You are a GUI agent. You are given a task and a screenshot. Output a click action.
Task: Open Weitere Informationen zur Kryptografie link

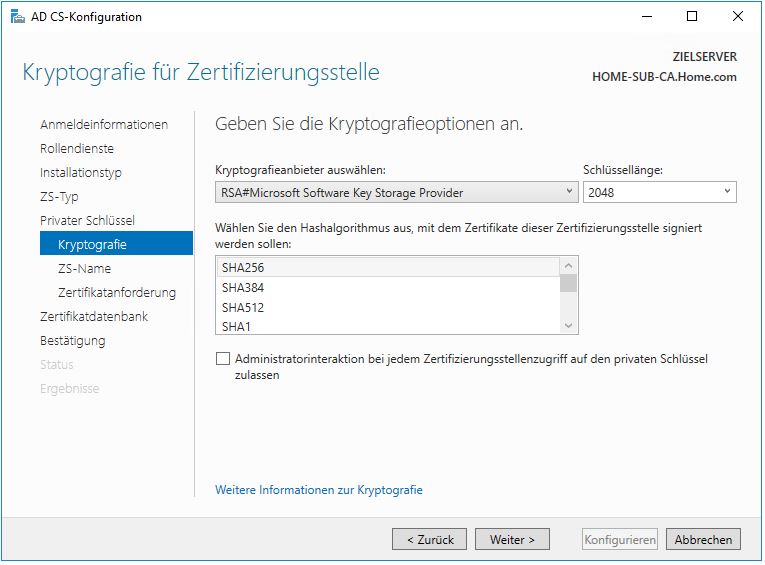point(319,490)
